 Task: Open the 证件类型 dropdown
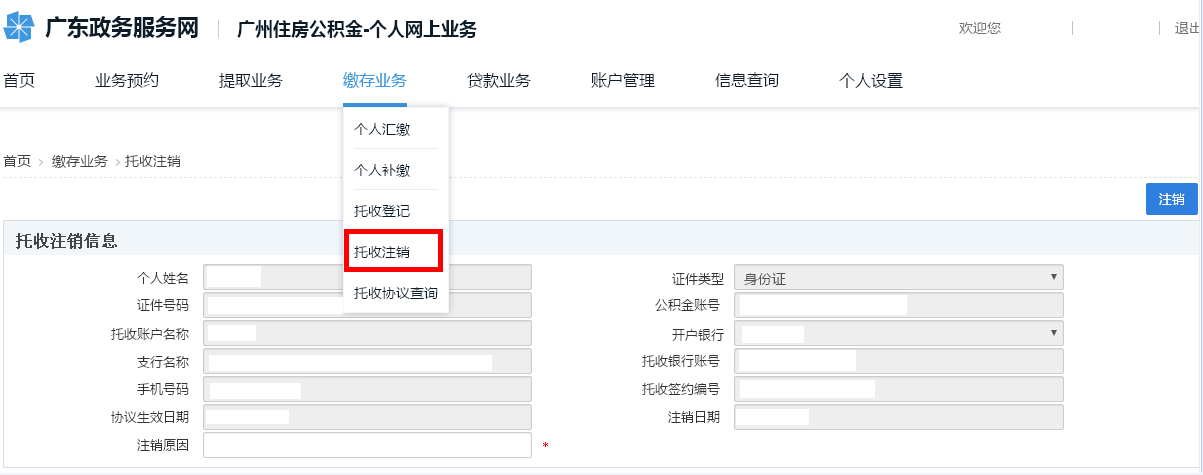click(898, 278)
